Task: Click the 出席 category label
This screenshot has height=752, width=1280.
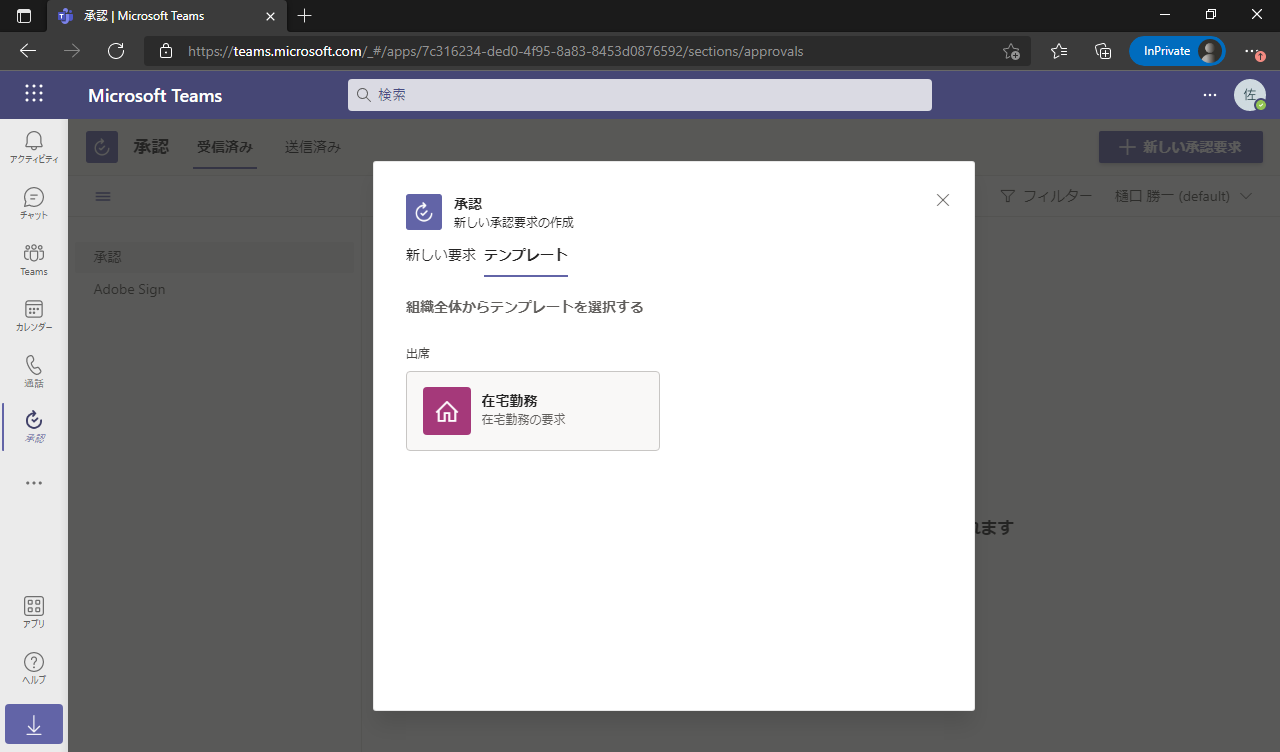Action: [x=418, y=353]
